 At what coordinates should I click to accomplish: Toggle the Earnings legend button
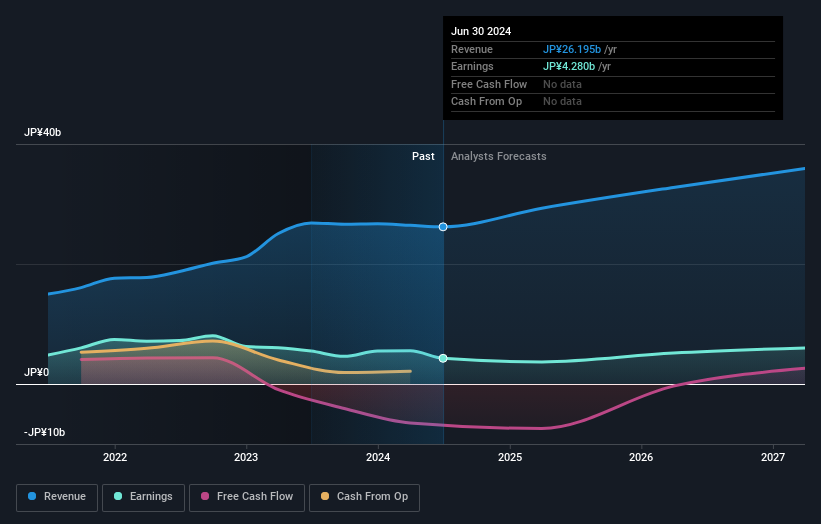(x=143, y=497)
